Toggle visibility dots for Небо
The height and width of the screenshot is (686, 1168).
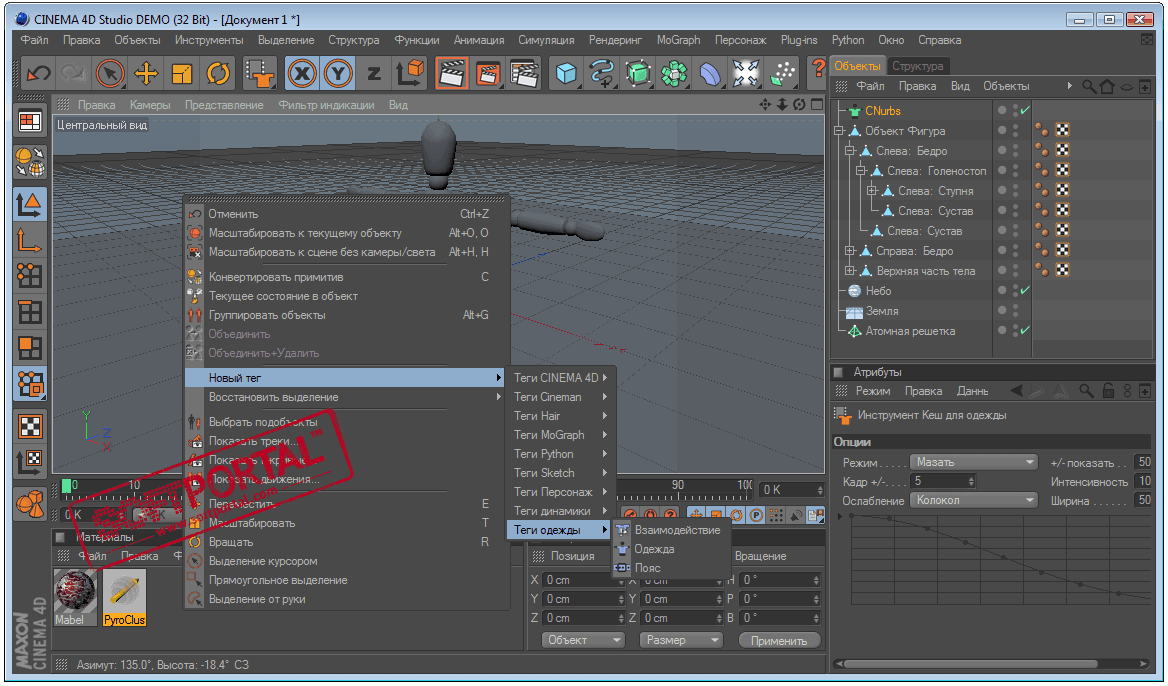coord(1016,291)
